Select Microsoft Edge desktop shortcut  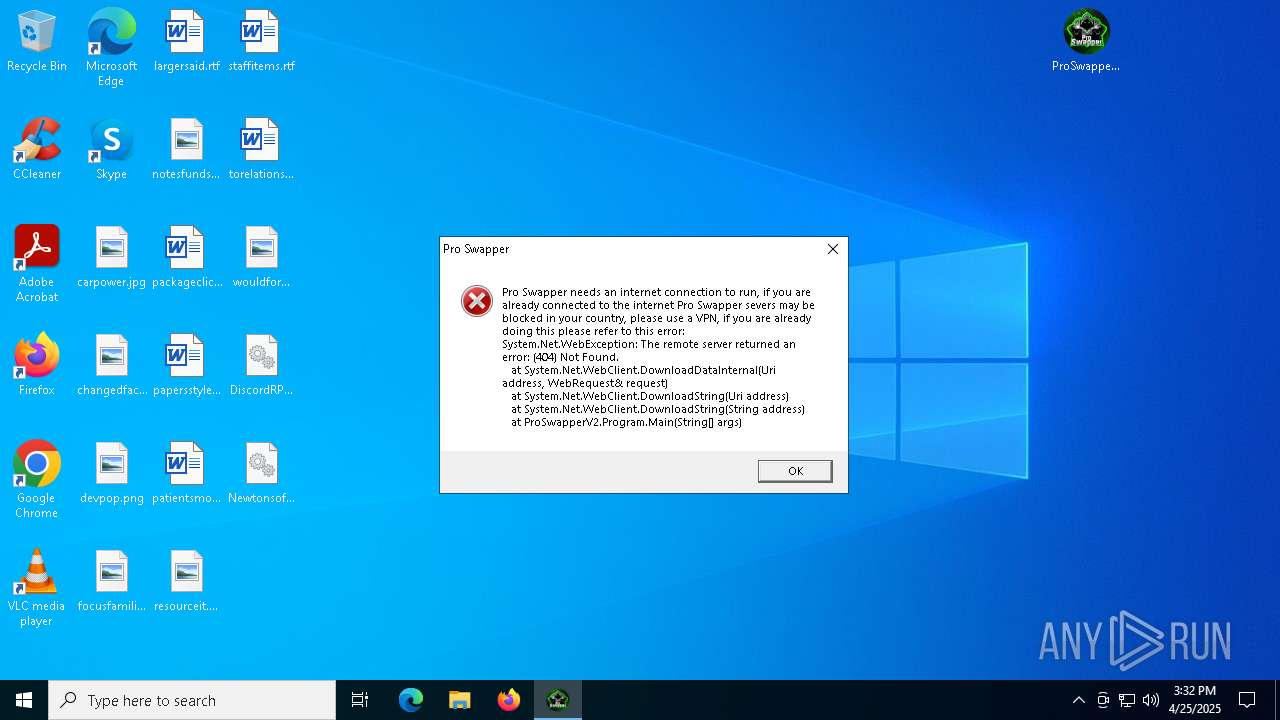pos(111,47)
